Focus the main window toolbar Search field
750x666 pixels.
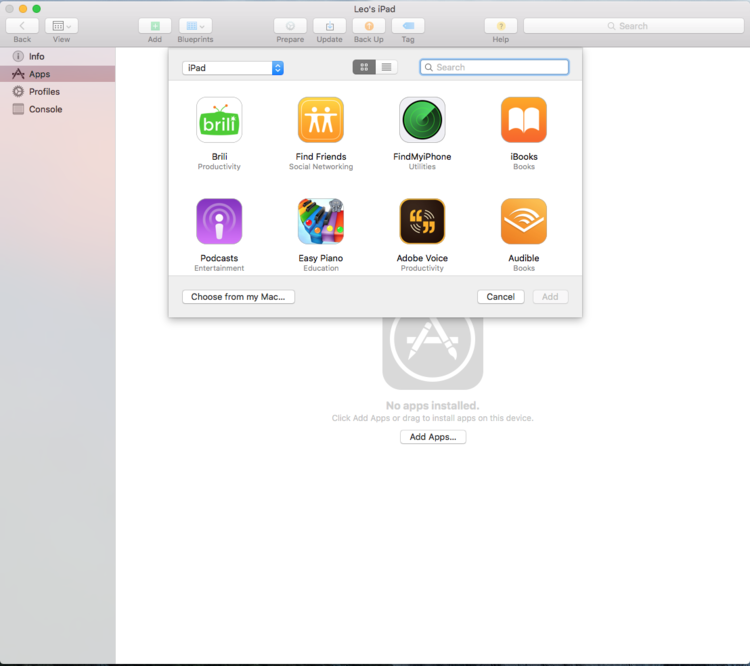point(633,26)
